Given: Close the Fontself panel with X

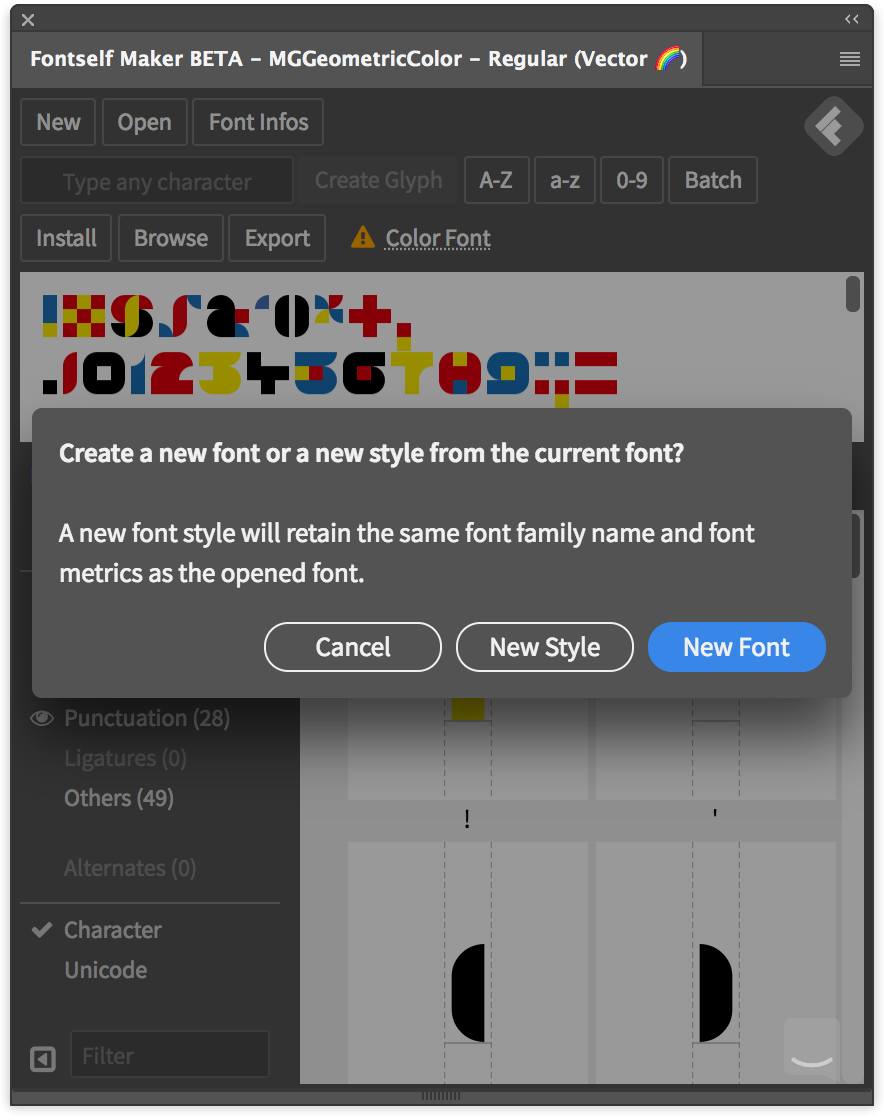Looking at the screenshot, I should (28, 20).
